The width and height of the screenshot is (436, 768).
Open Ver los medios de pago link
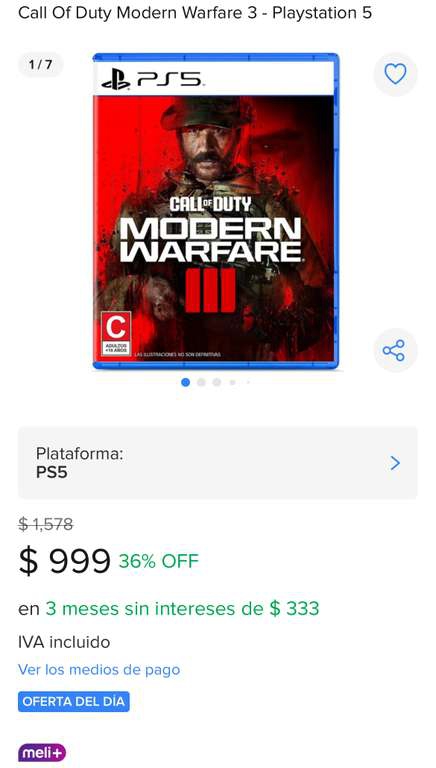[99, 670]
